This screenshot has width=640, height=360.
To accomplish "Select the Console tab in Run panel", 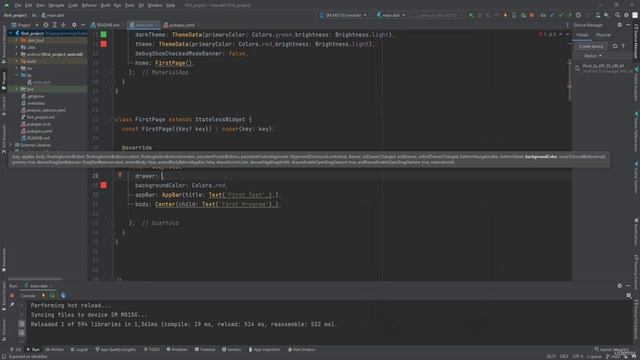I will 28,296.
